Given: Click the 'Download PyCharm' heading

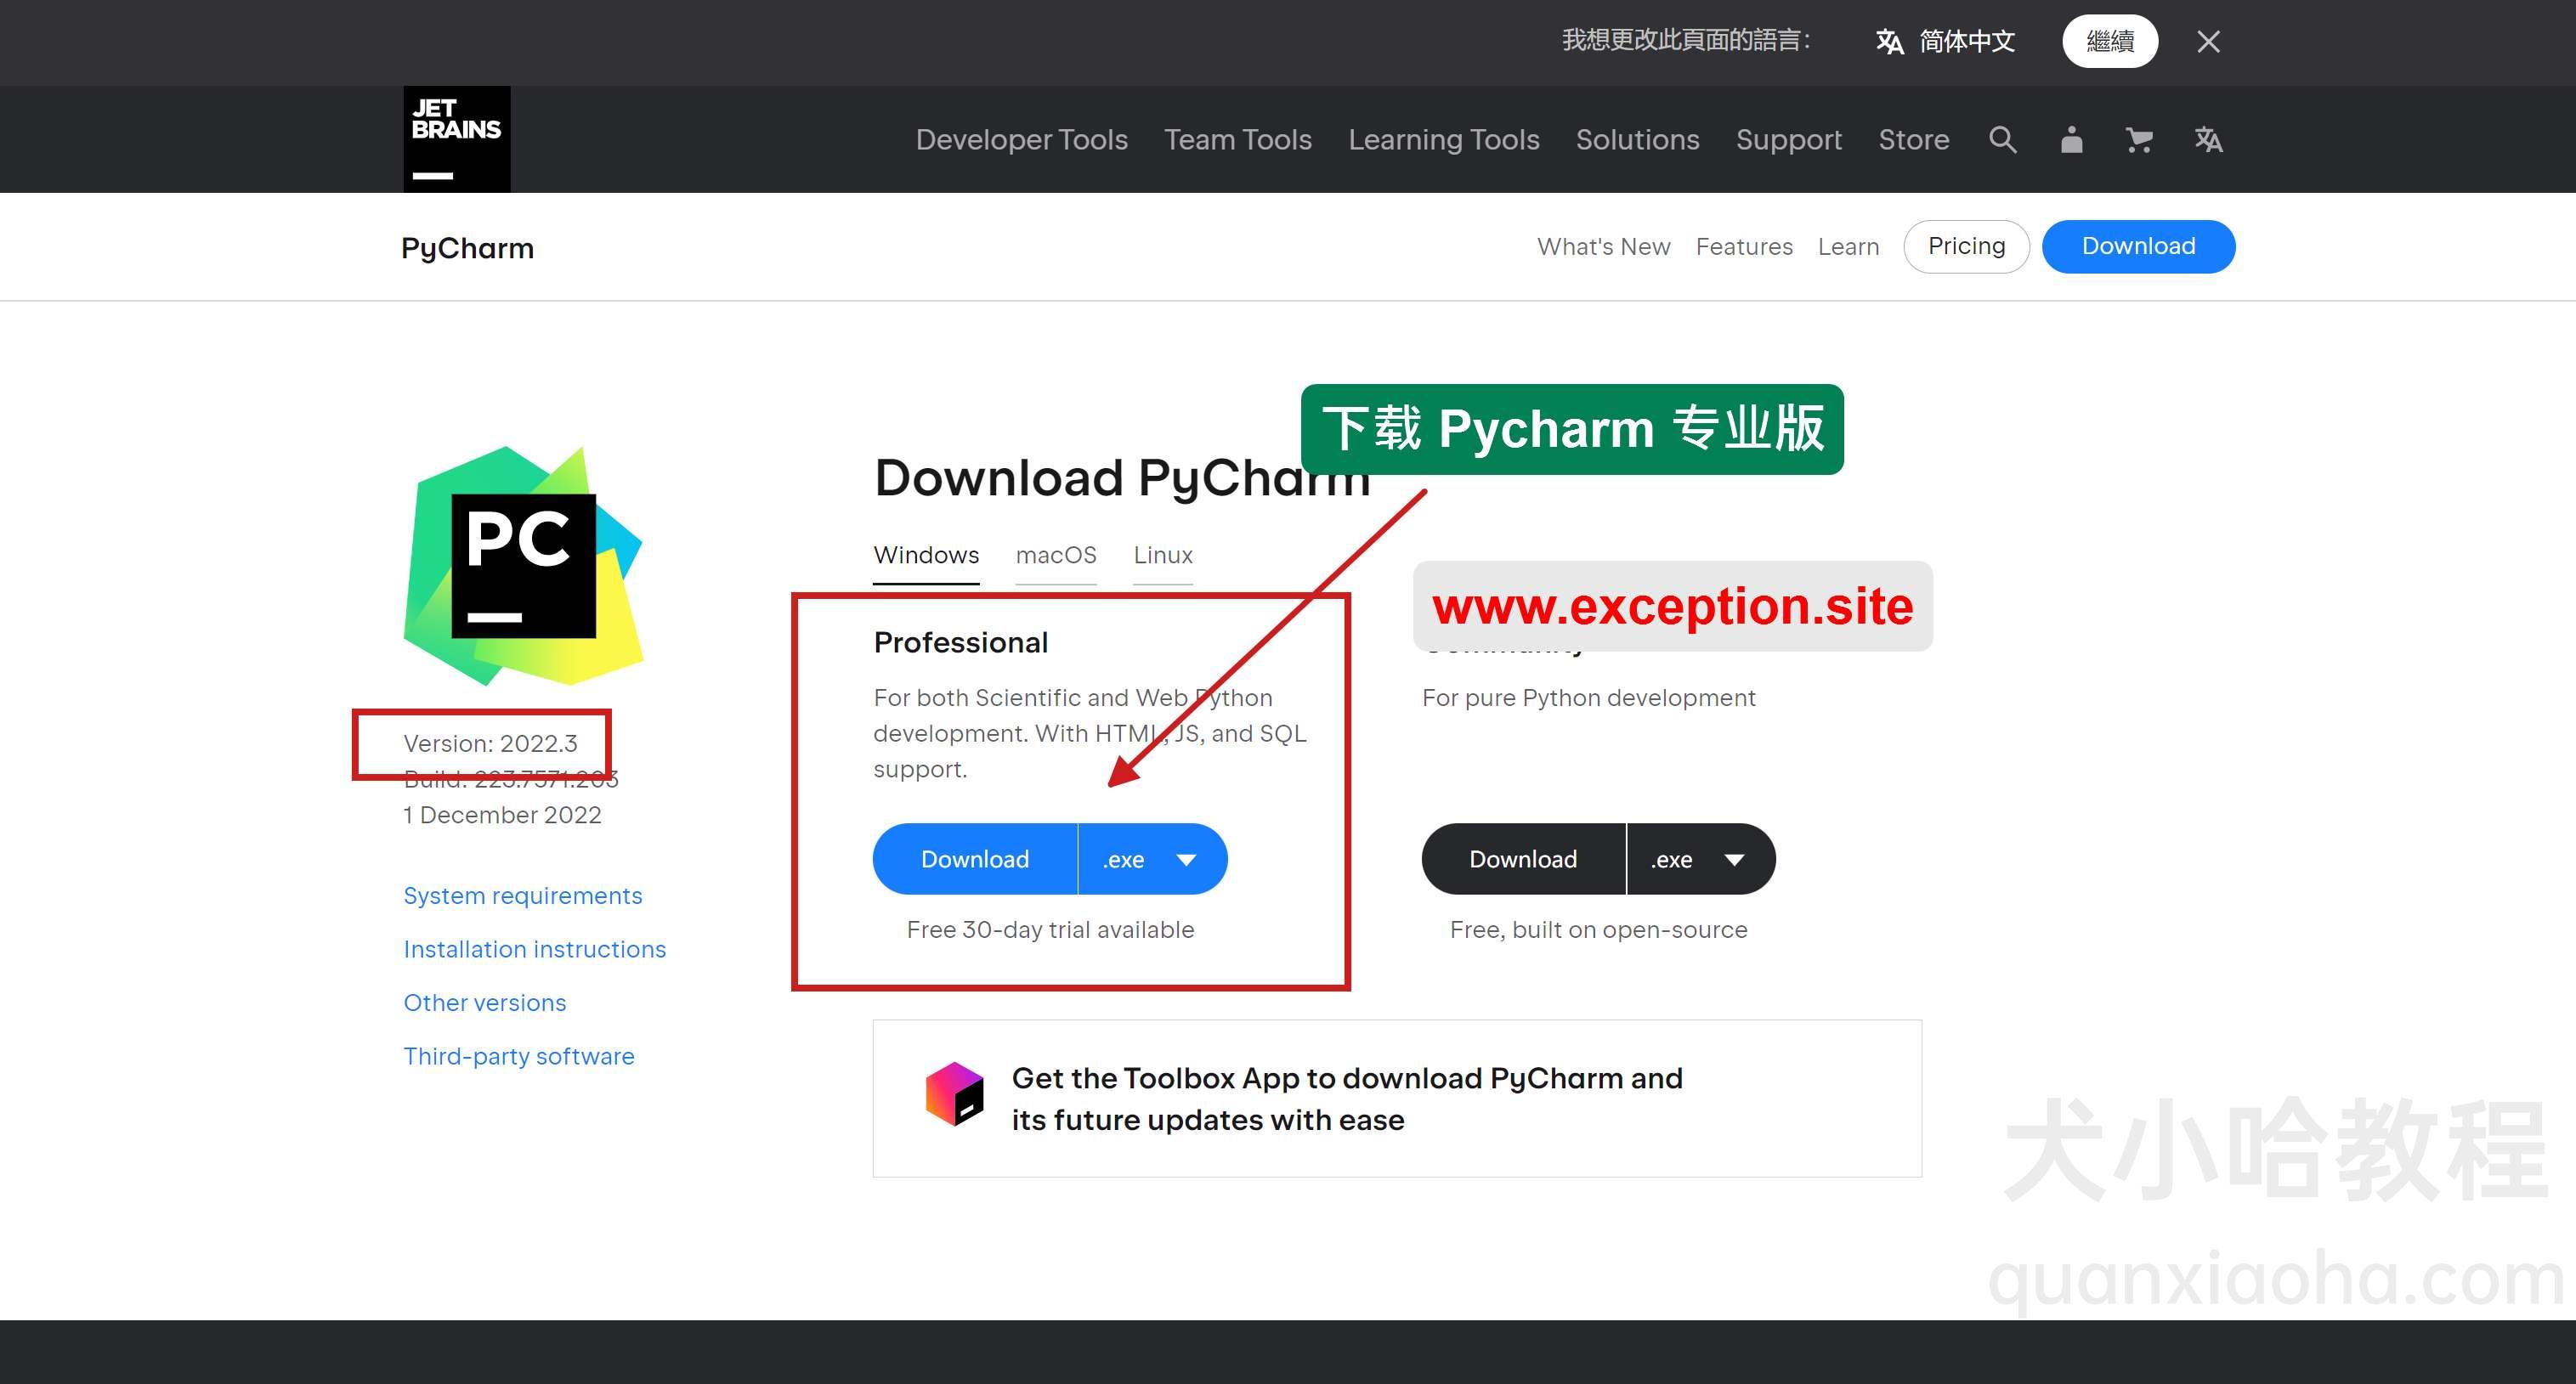Looking at the screenshot, I should click(x=1122, y=478).
